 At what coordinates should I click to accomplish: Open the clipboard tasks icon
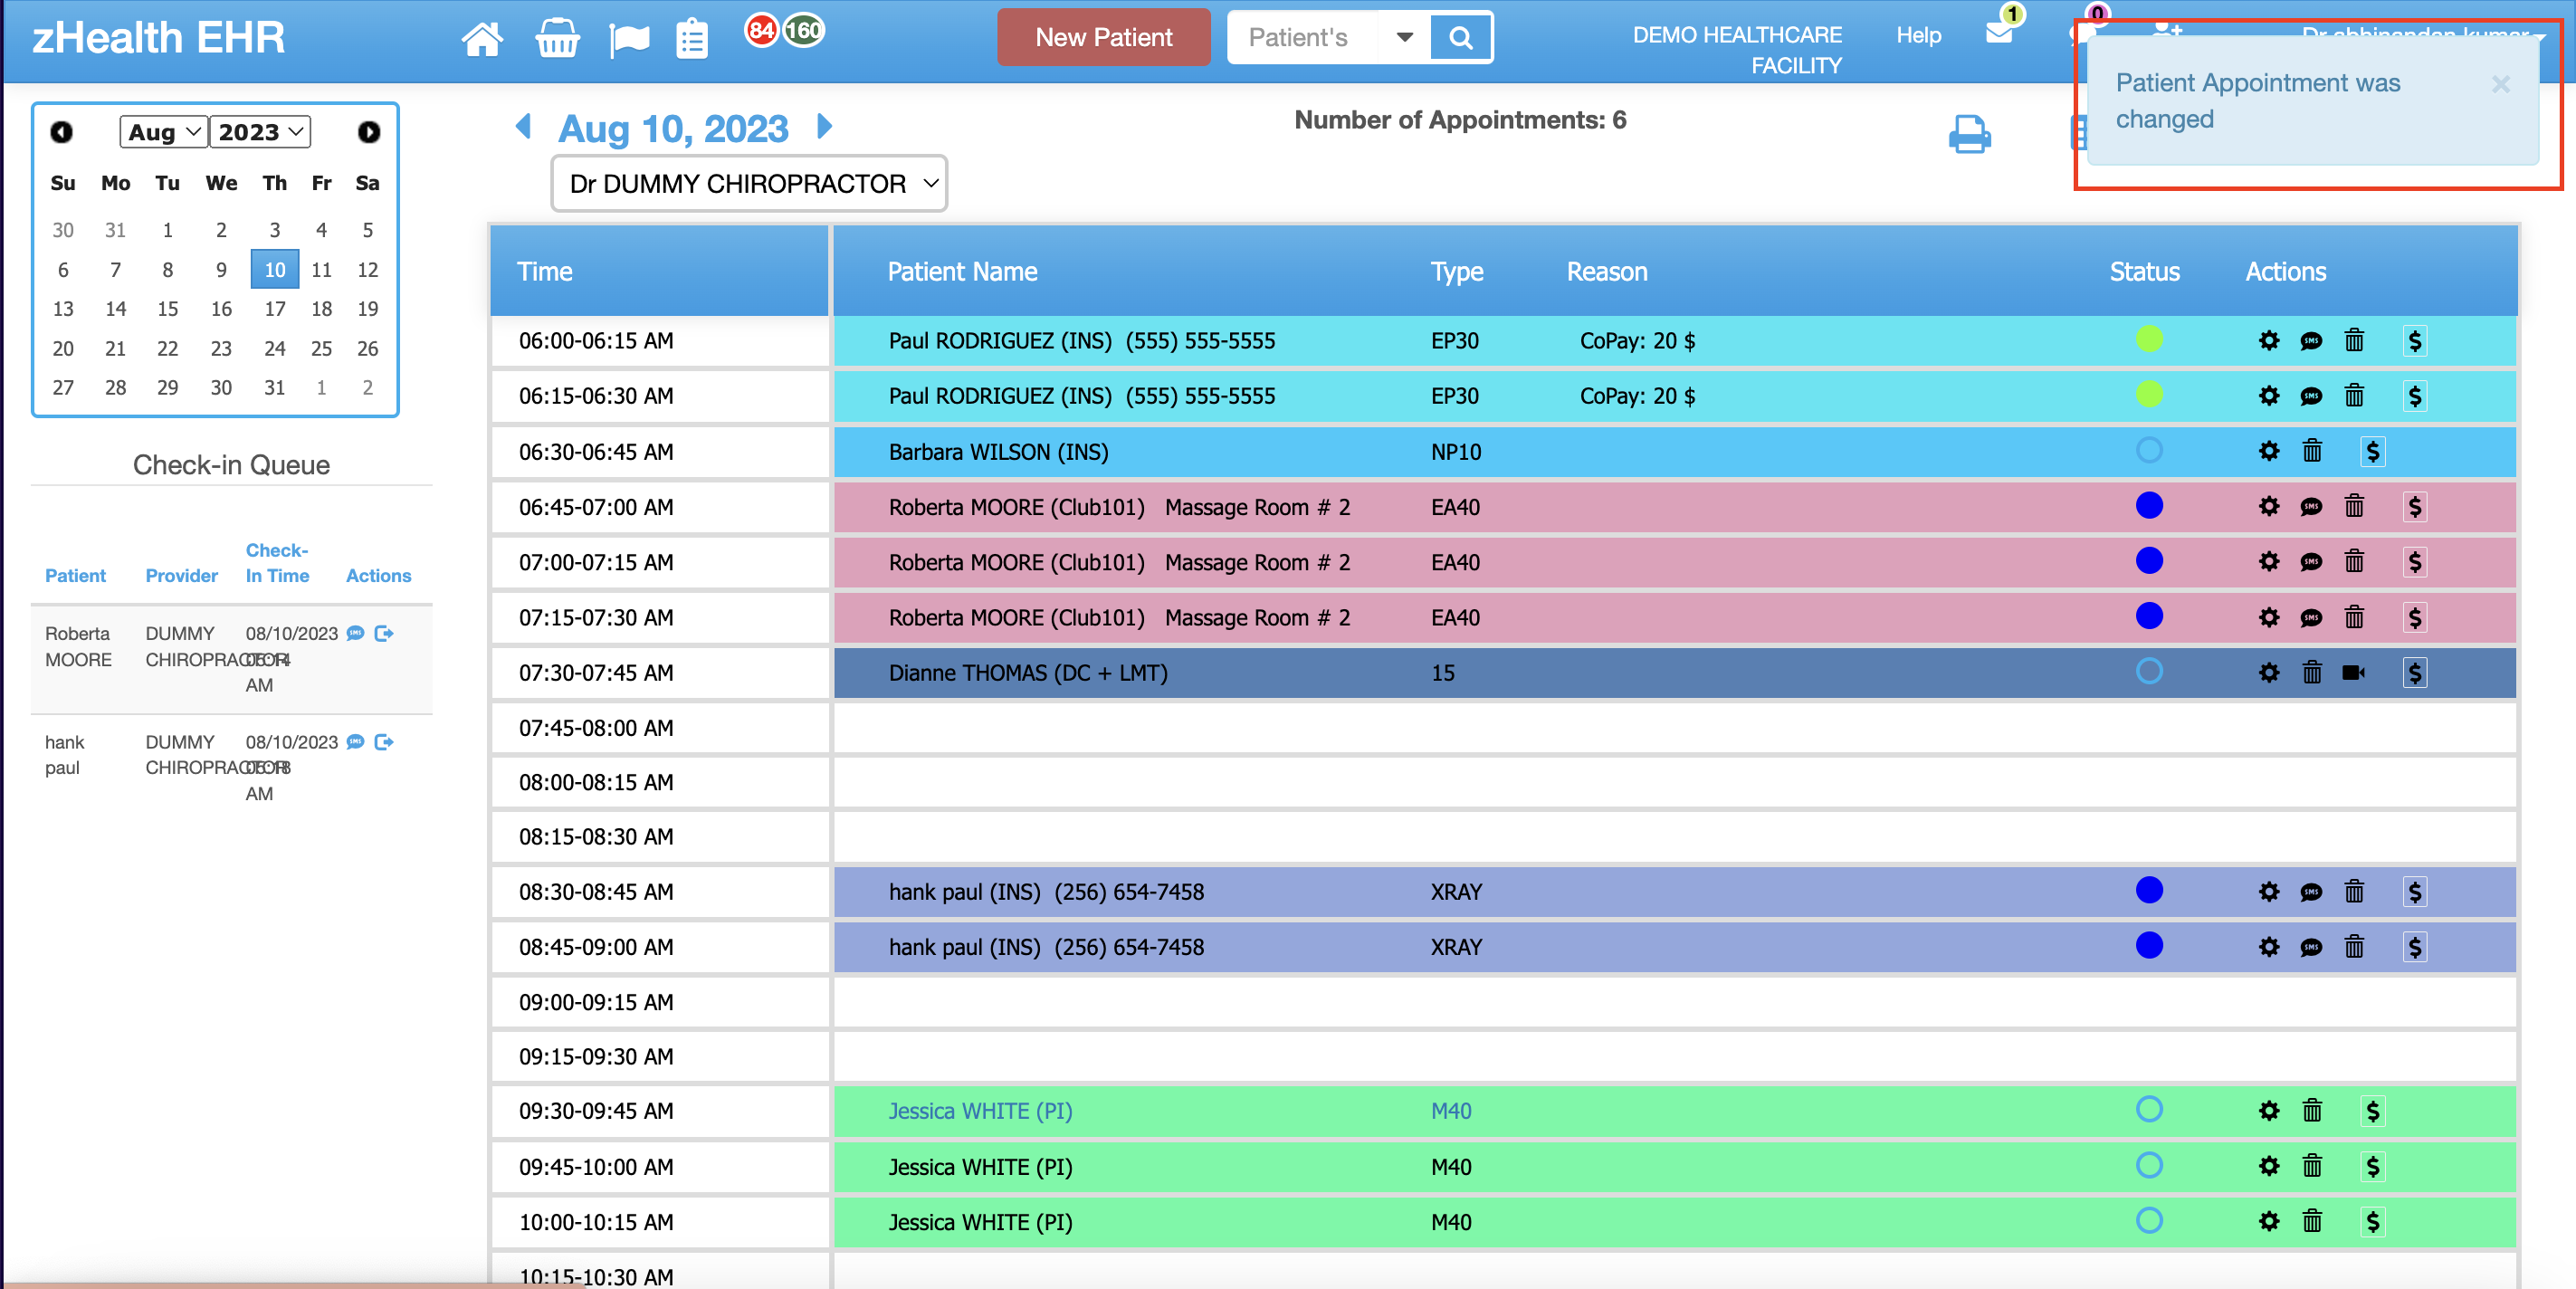[x=692, y=40]
